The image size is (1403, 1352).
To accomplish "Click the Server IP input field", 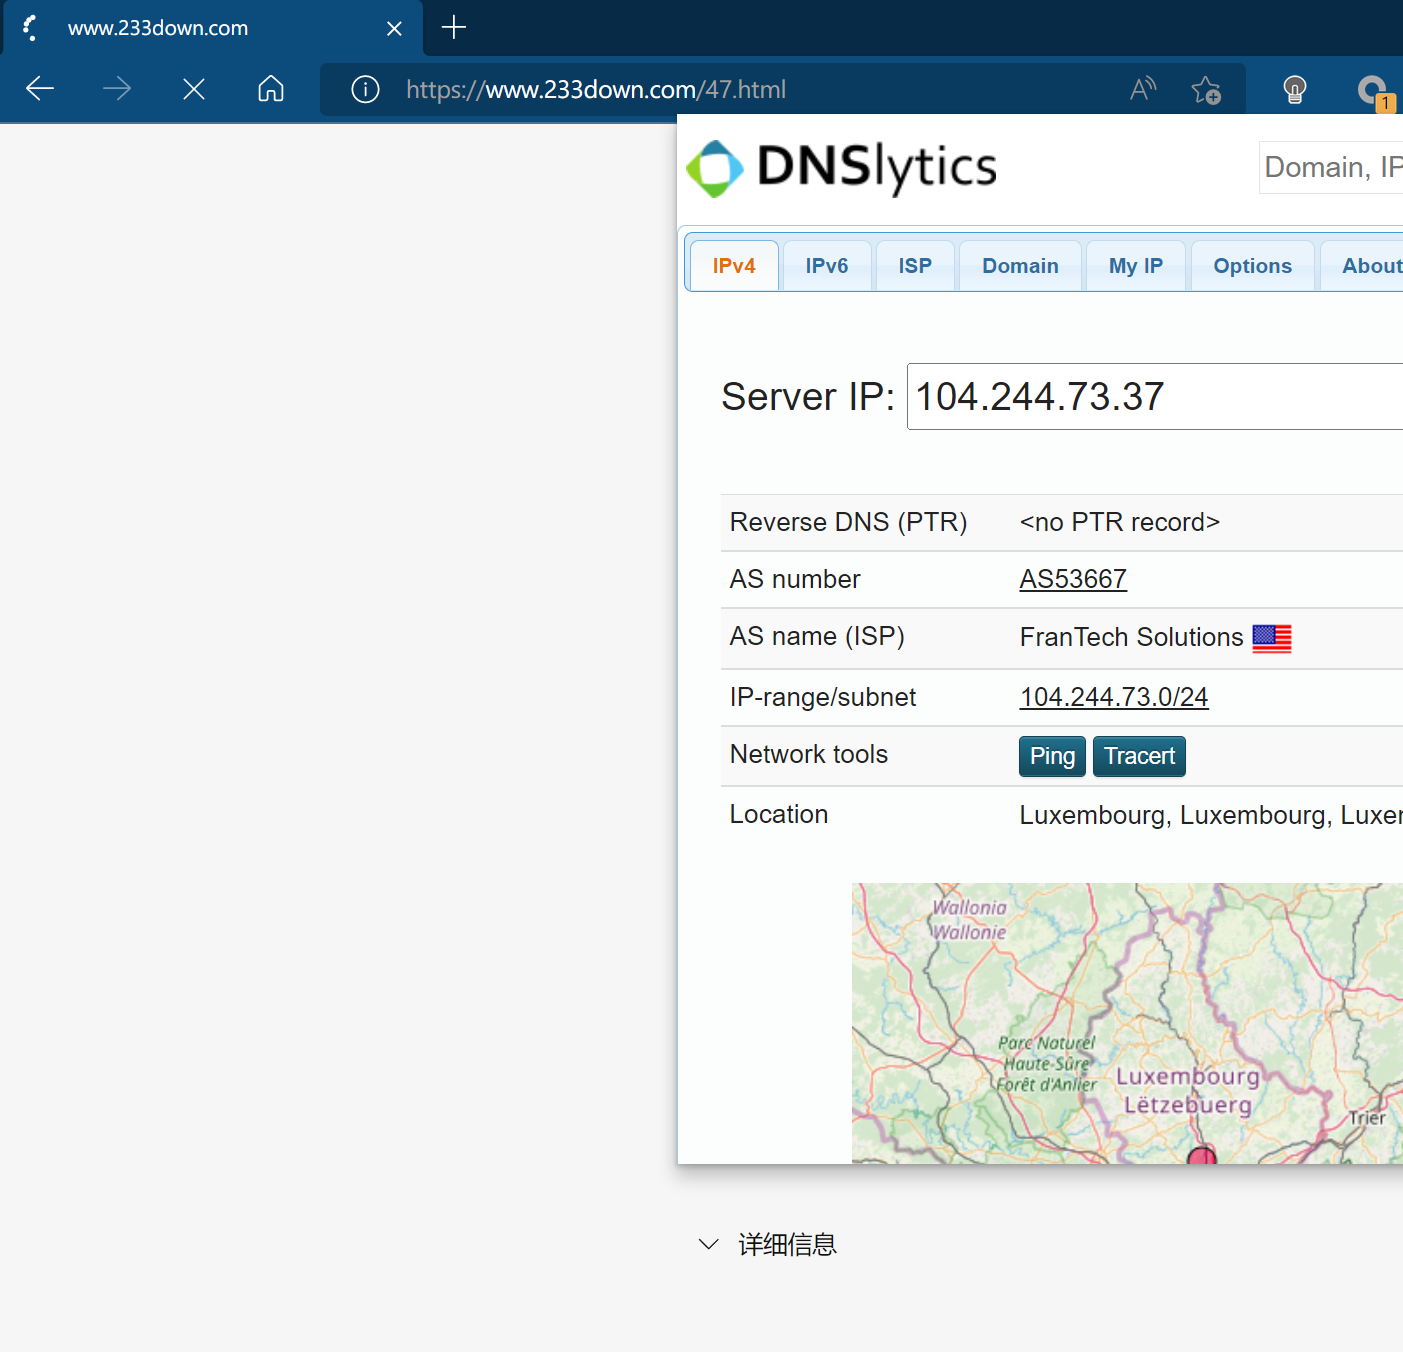I will coord(1150,397).
